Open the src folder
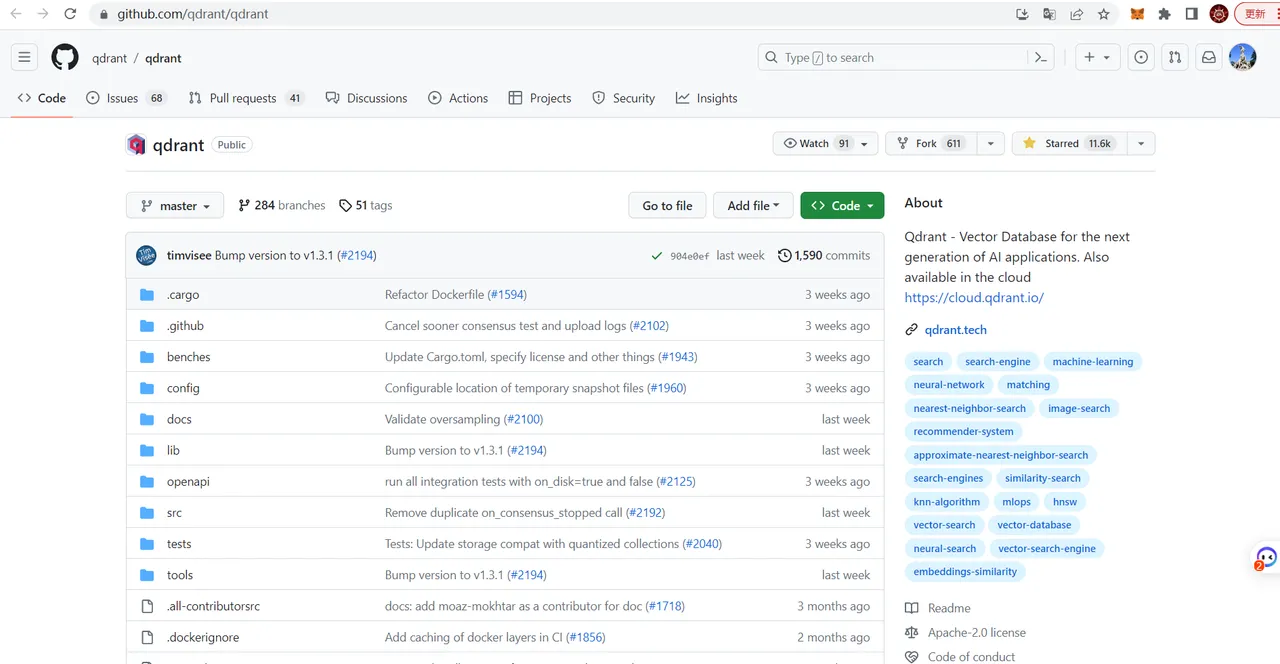 tap(174, 513)
